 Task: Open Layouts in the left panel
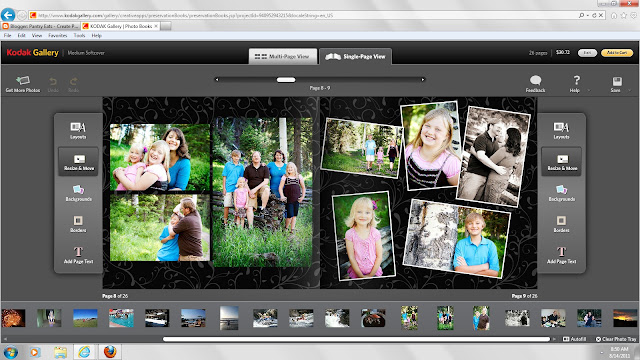[78, 130]
